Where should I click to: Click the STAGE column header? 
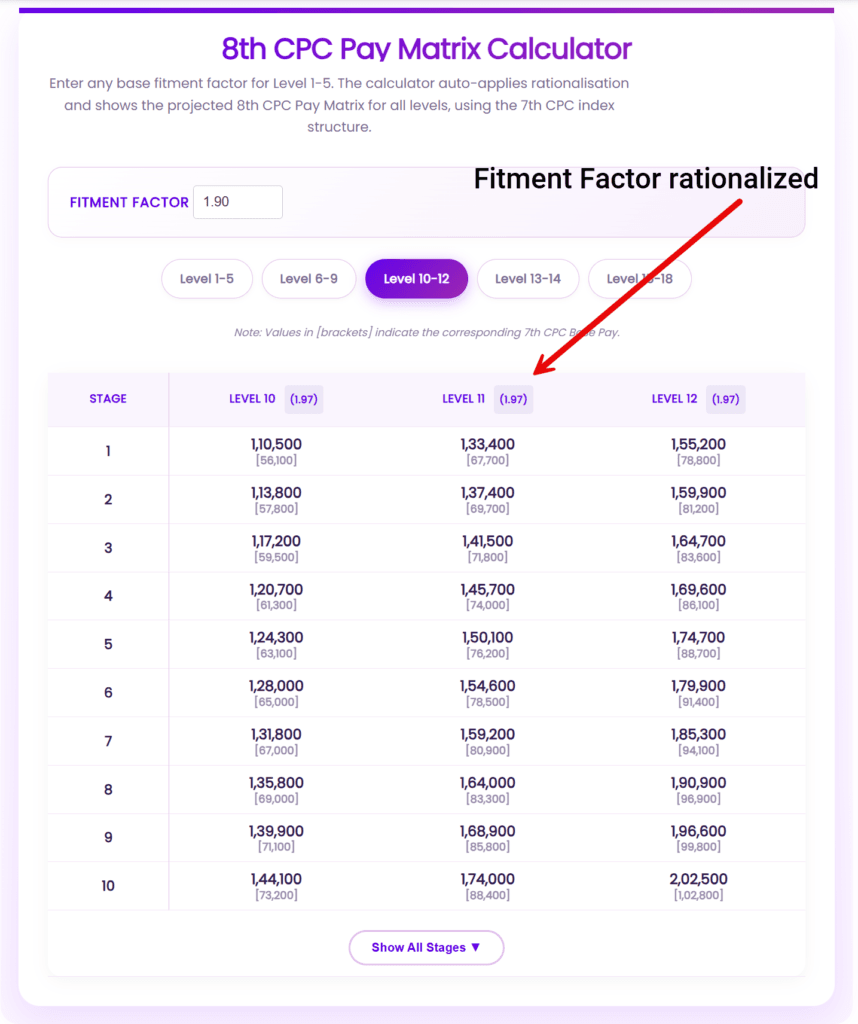point(107,398)
